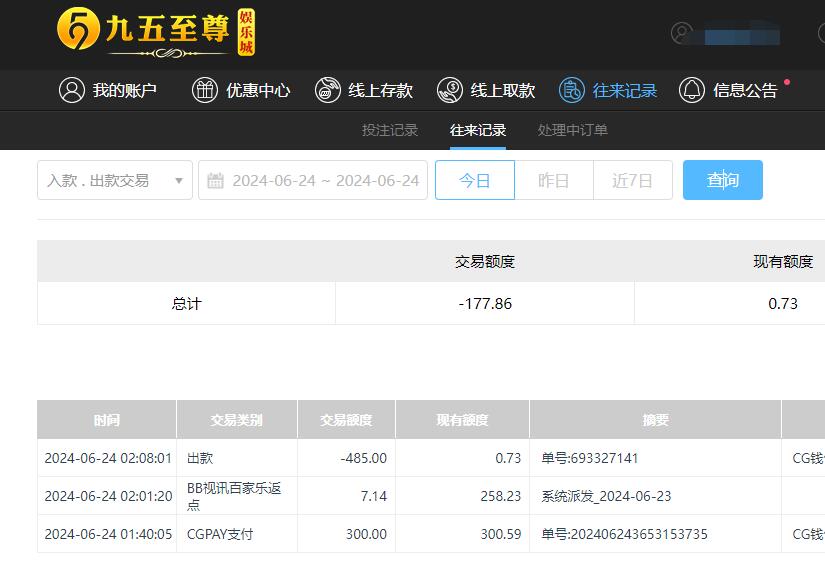Click amount 300.00
This screenshot has width=825, height=565.
click(366, 534)
